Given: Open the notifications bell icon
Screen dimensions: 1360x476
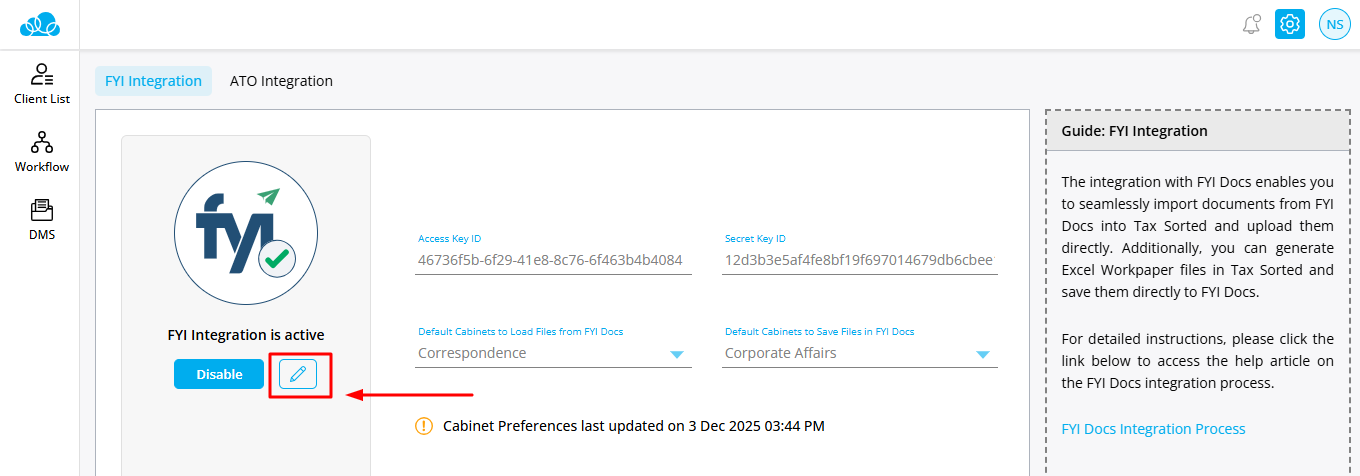Looking at the screenshot, I should tap(1251, 24).
